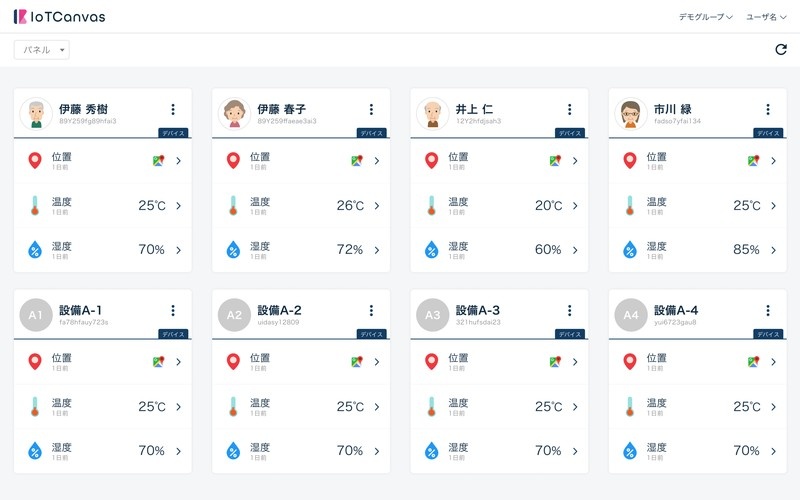Open the three-dot menu for 伊藤 秀樹
The width and height of the screenshot is (800, 500).
point(173,110)
